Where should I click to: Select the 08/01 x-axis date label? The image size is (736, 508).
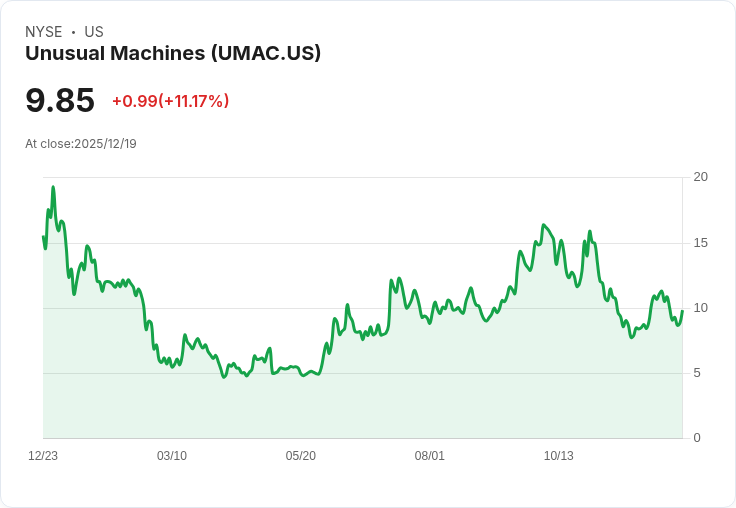[x=429, y=456]
